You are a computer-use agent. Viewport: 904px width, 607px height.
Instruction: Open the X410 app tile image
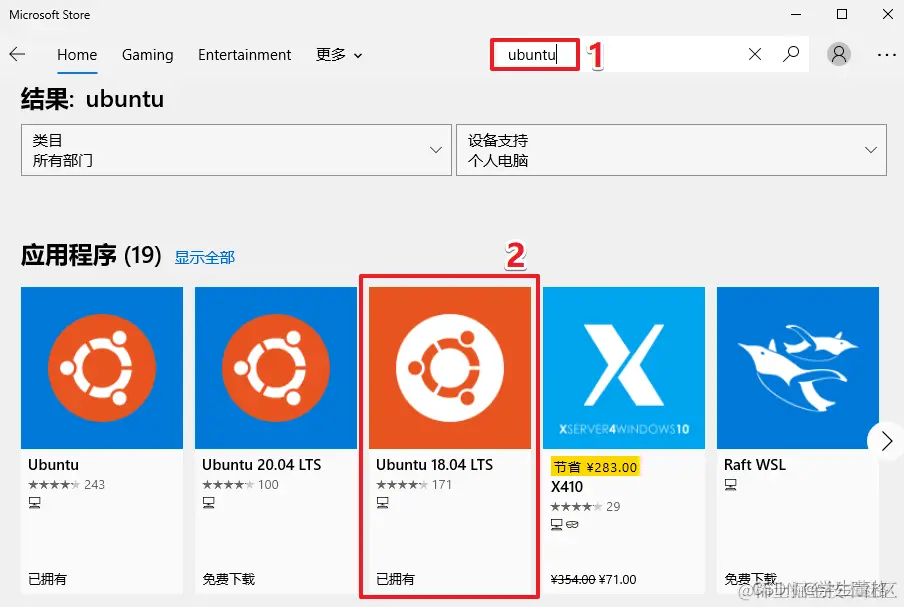624,368
